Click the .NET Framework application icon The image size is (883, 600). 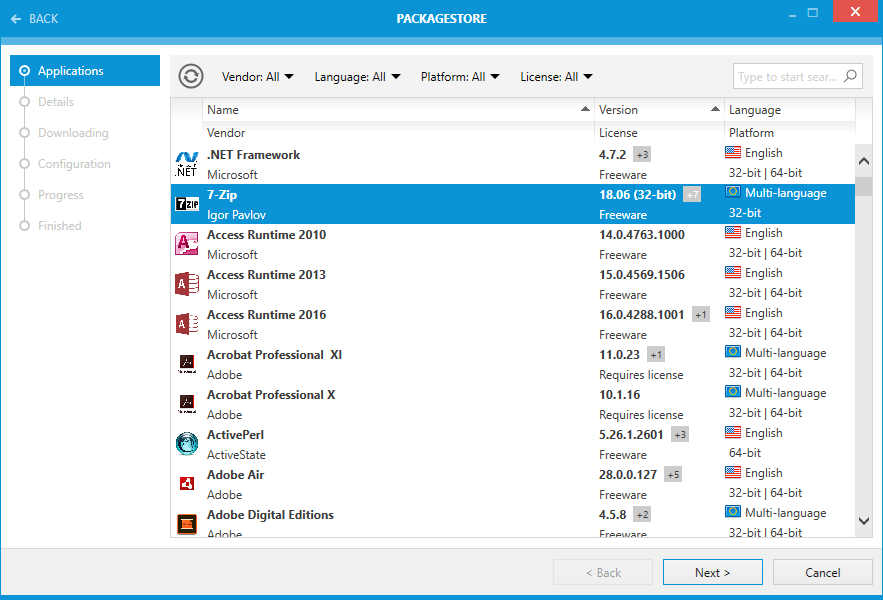(x=187, y=164)
